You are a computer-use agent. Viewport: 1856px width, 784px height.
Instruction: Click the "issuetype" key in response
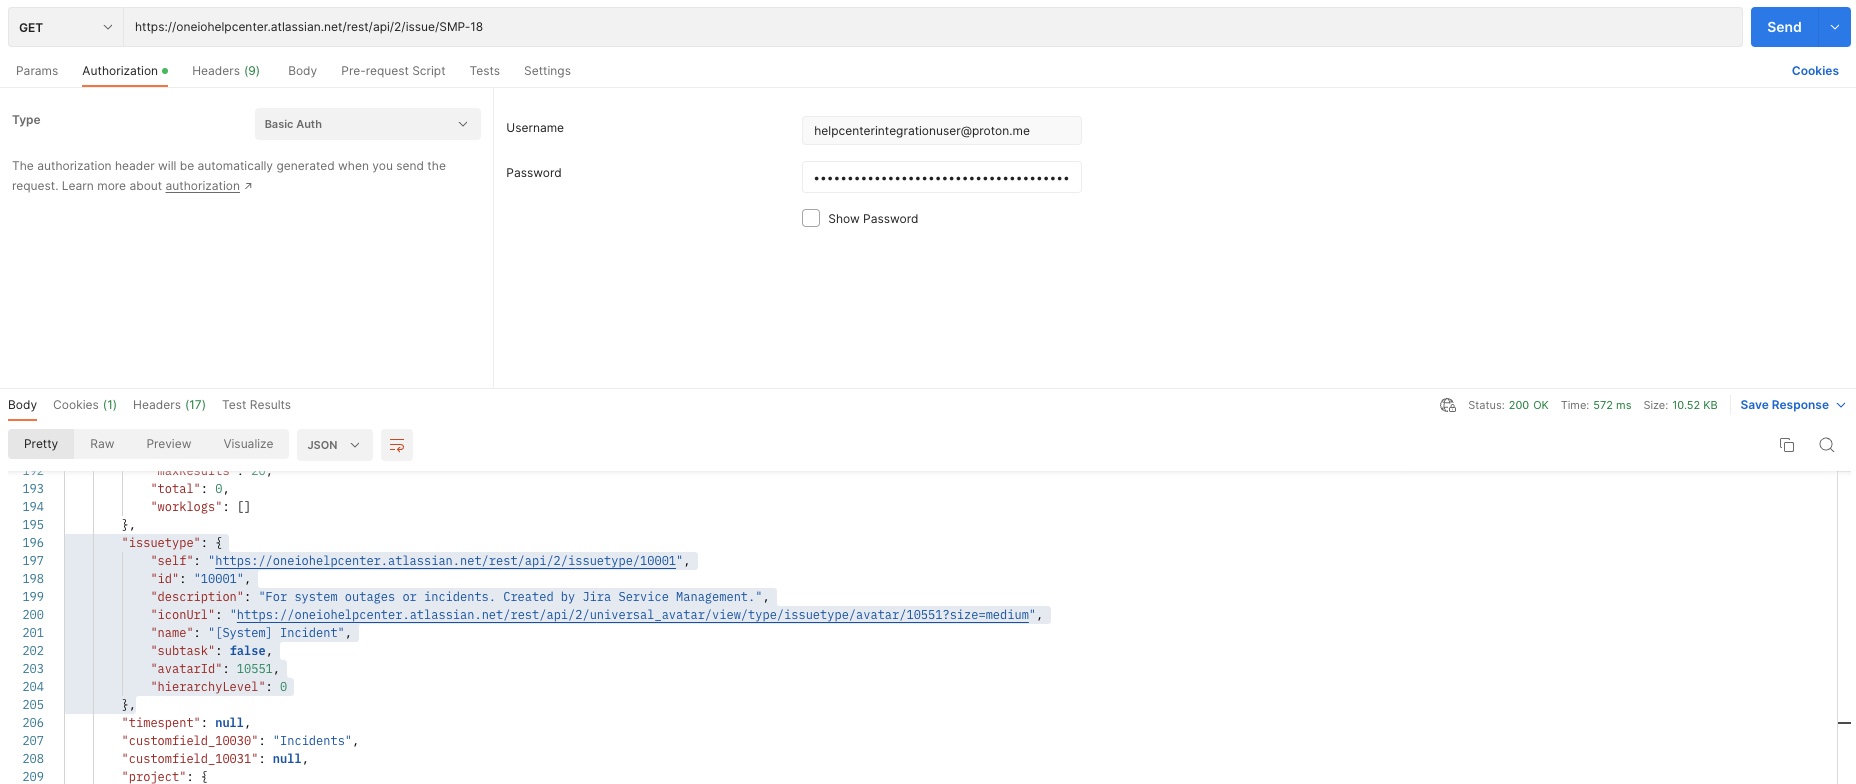[161, 543]
